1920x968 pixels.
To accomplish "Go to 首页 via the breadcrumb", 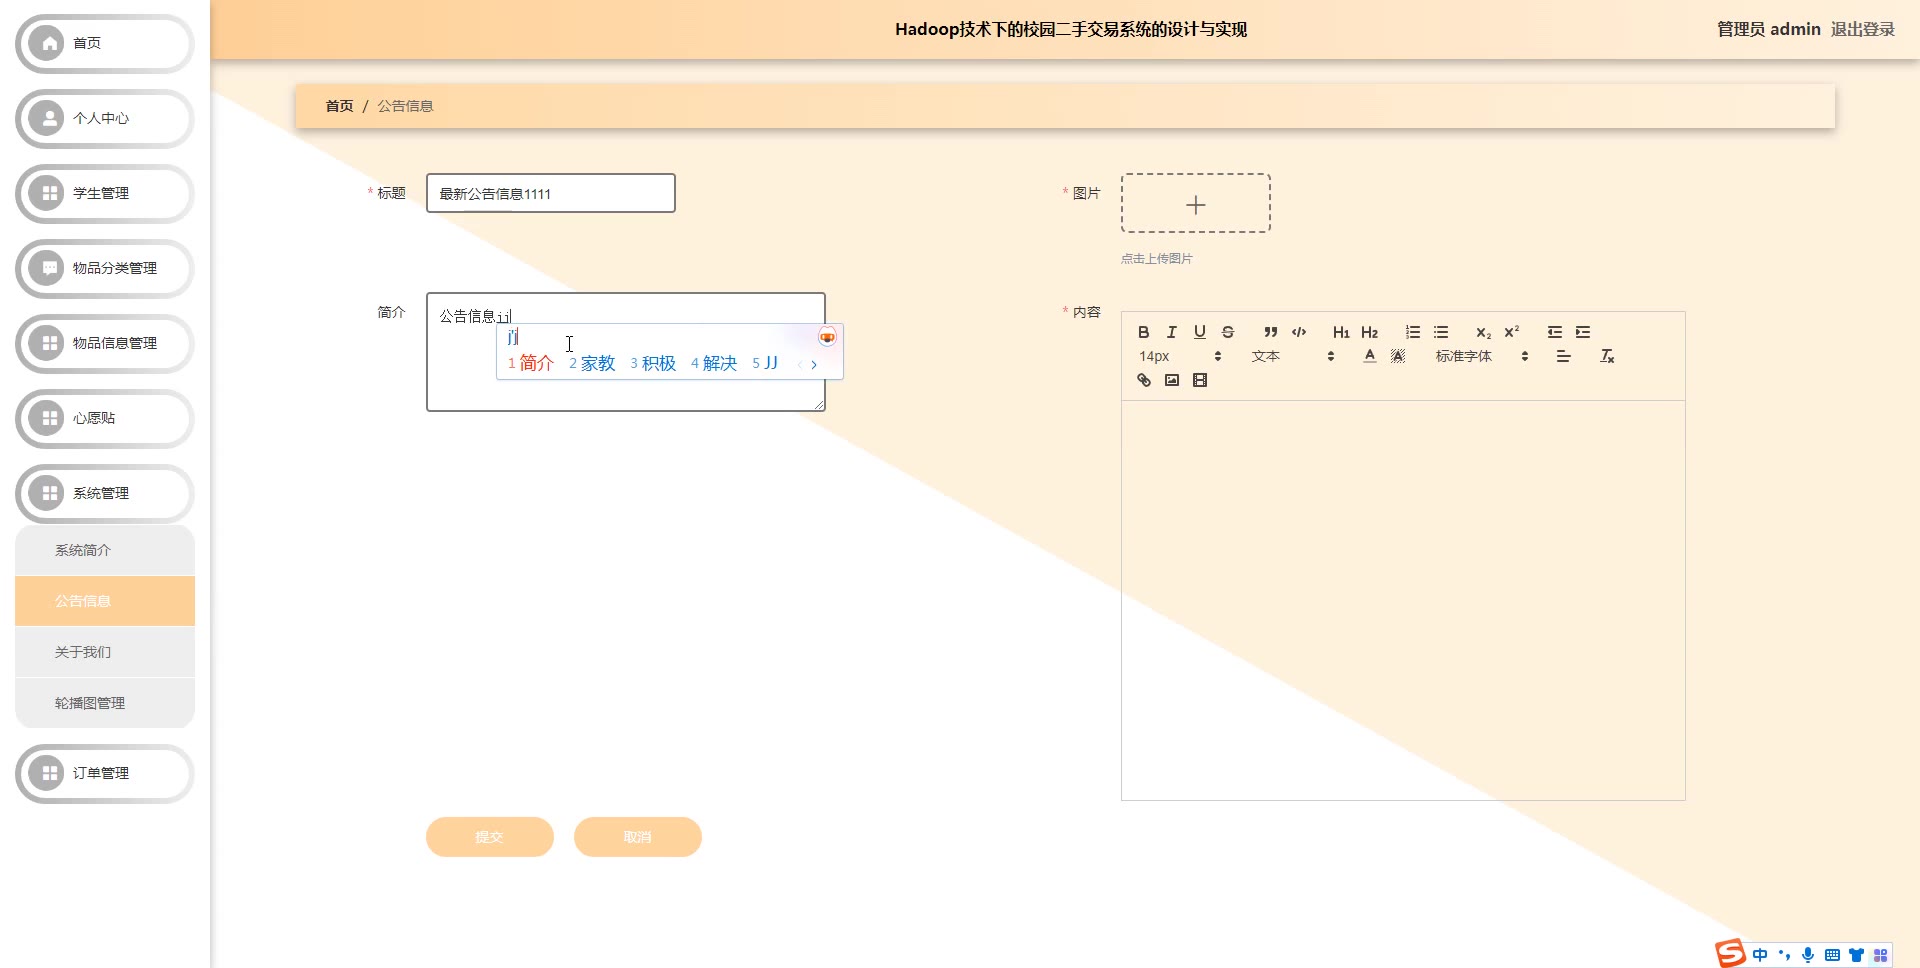I will [x=340, y=106].
